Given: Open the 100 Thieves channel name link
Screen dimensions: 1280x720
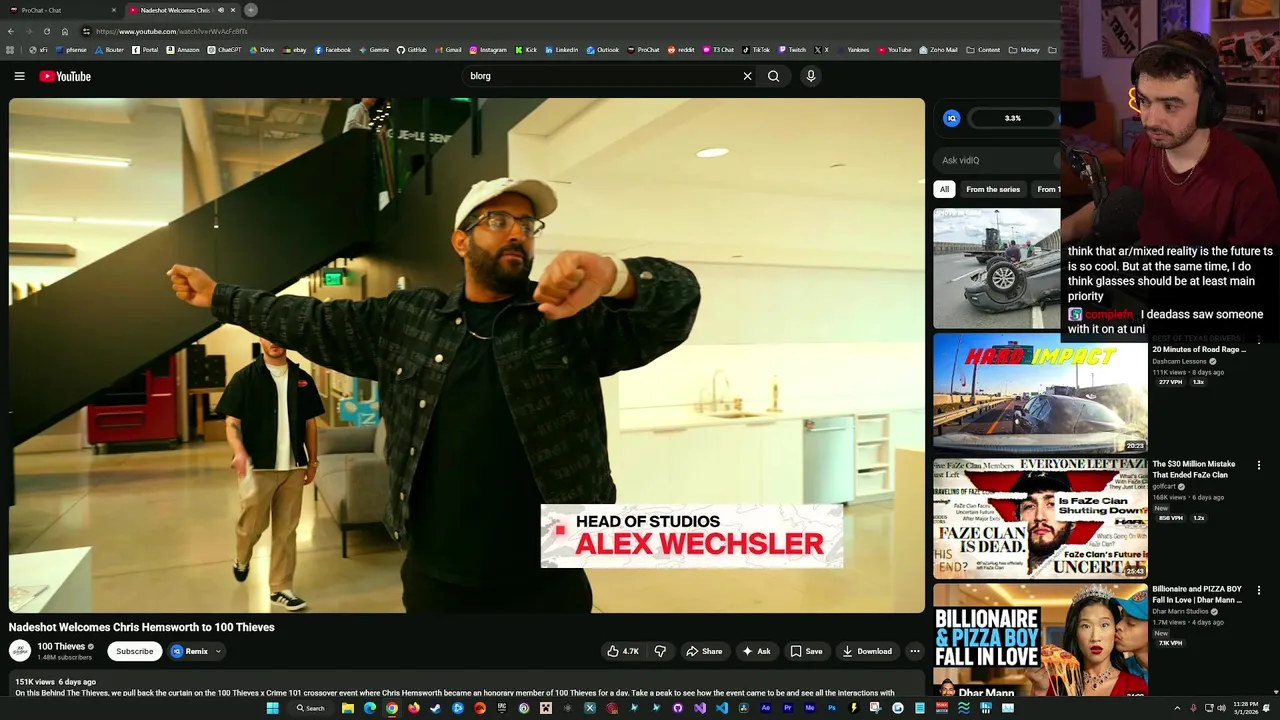Looking at the screenshot, I should click(61, 646).
